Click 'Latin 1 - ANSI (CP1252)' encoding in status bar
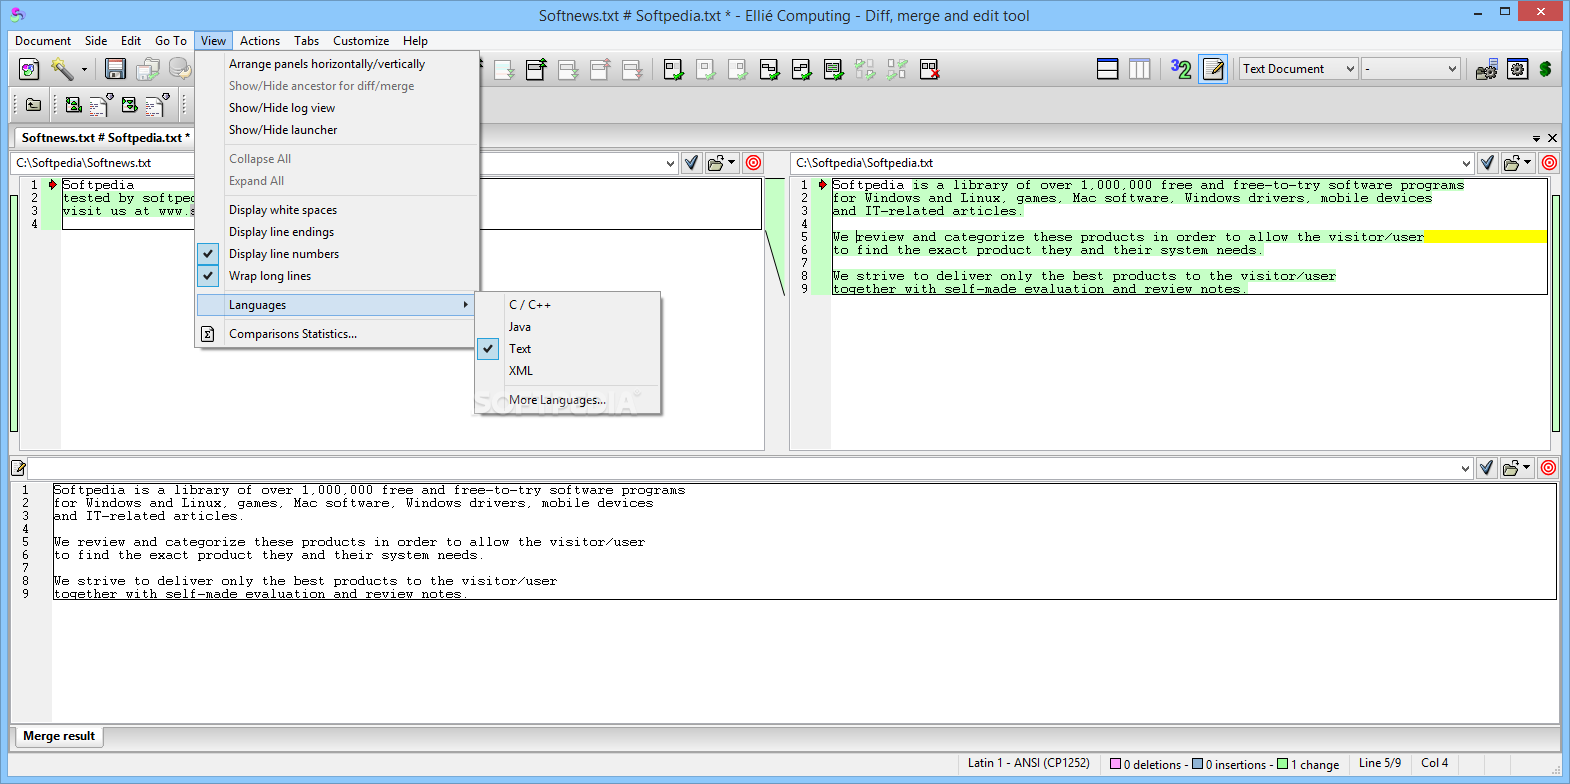 (1029, 763)
